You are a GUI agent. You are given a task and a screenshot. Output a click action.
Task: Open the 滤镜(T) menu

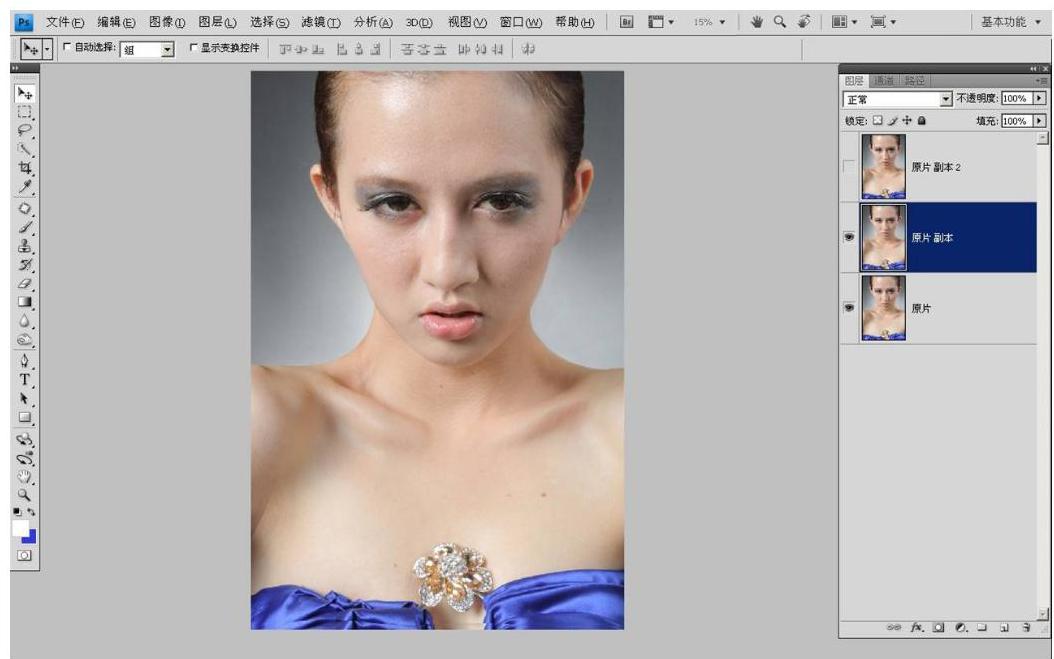click(321, 22)
